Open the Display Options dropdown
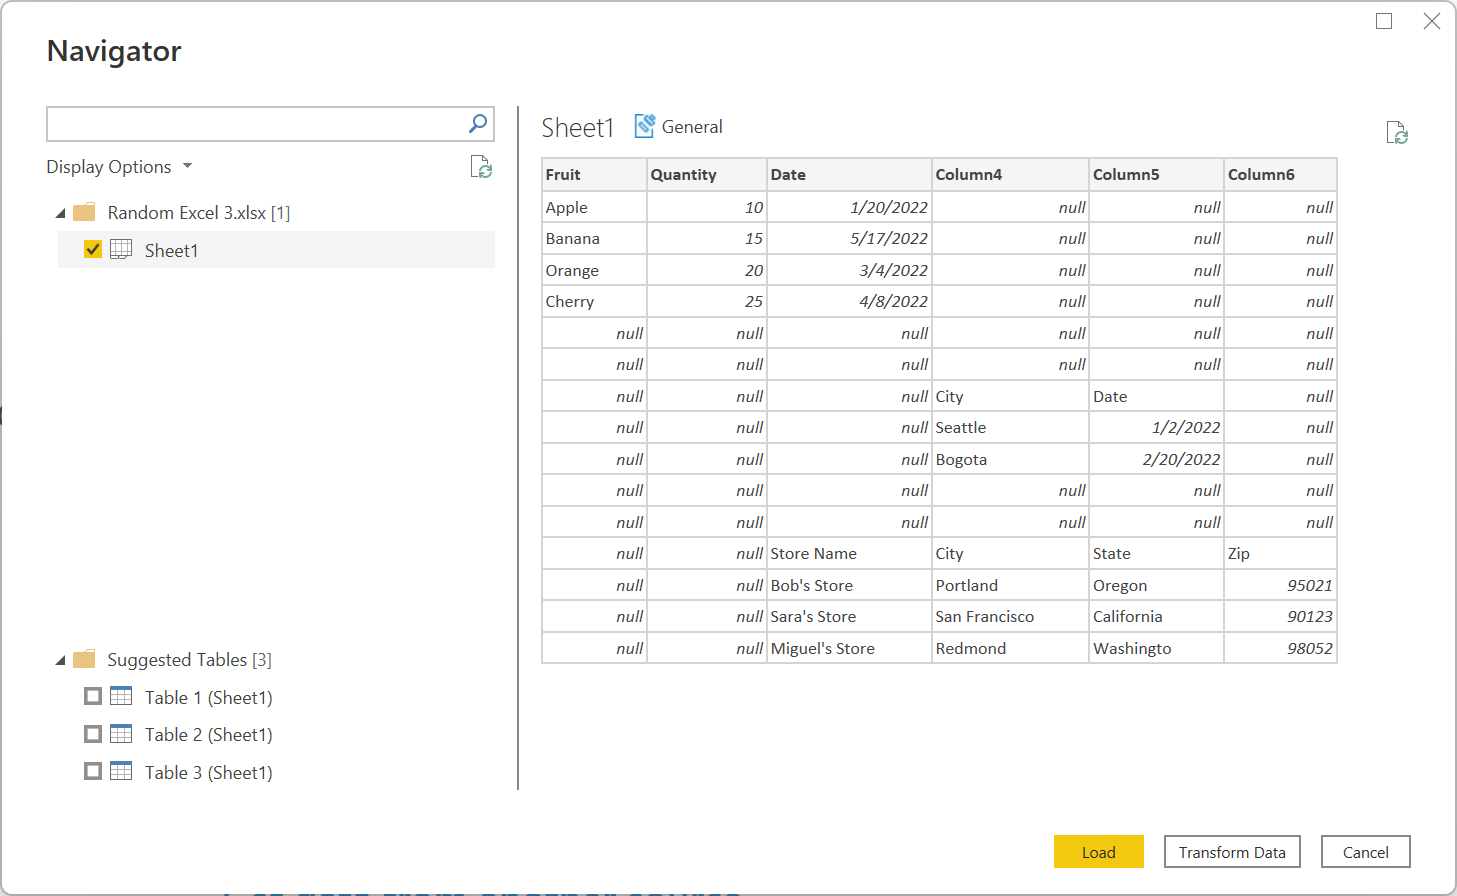The width and height of the screenshot is (1457, 896). 119,167
